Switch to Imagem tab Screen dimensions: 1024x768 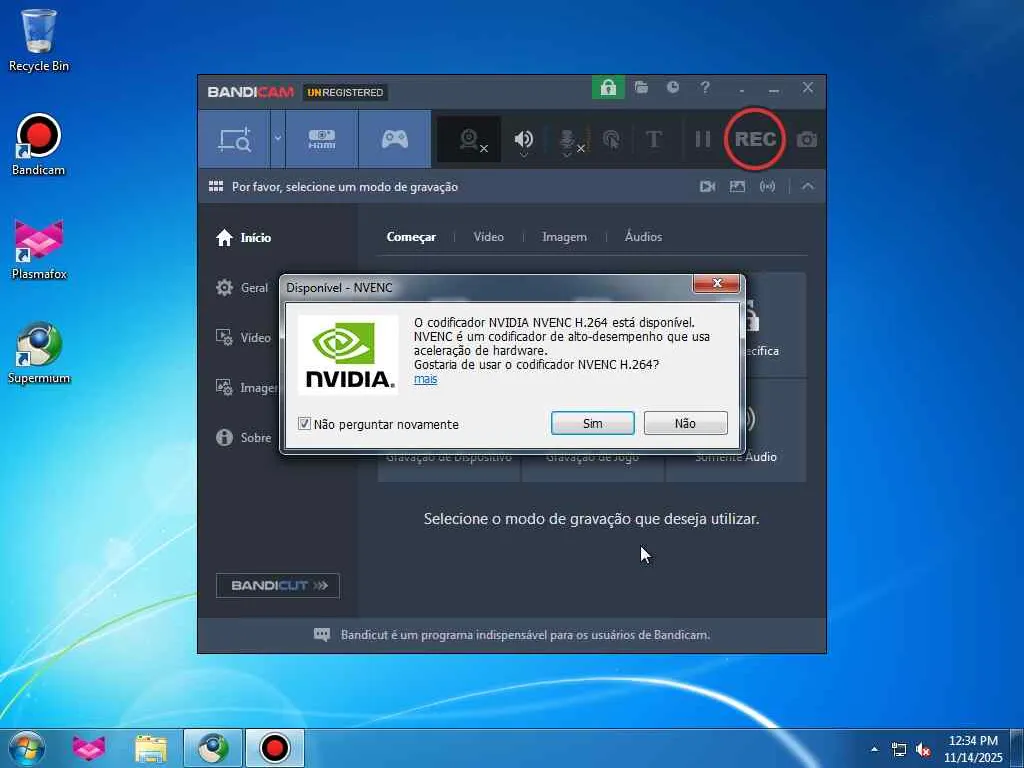click(564, 237)
